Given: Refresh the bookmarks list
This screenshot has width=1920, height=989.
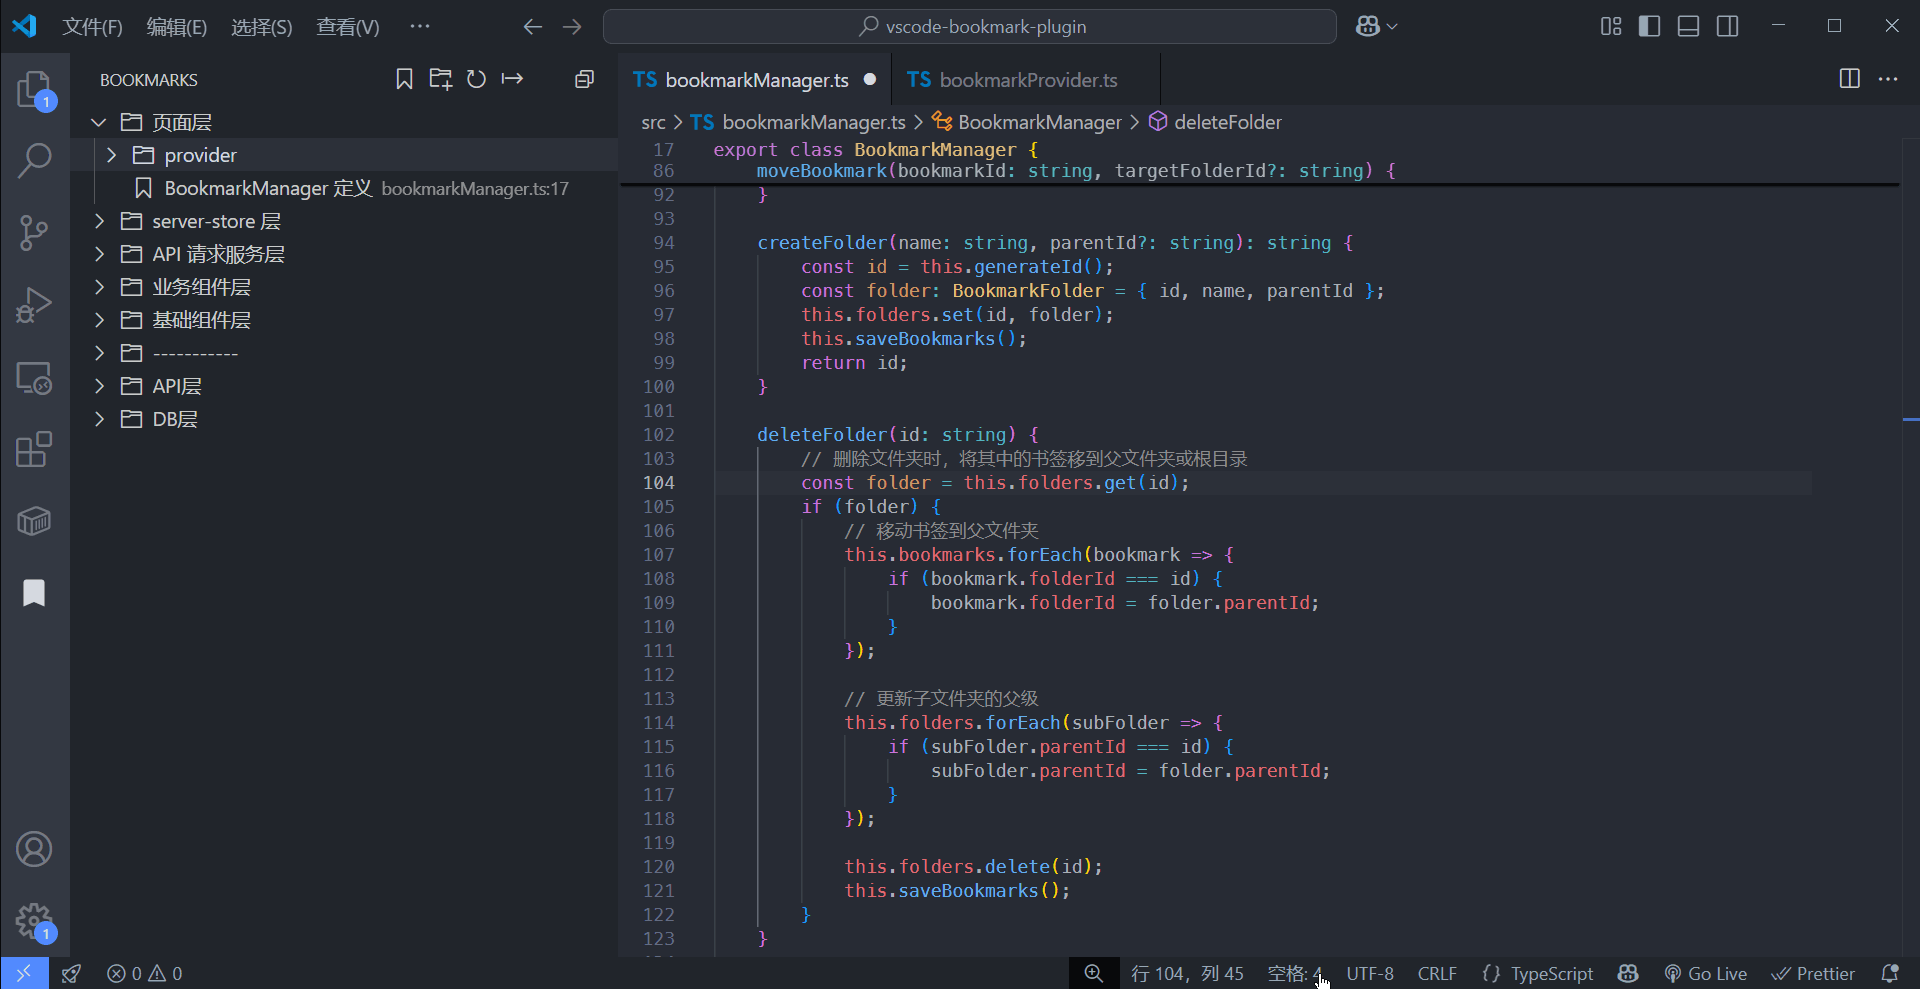Looking at the screenshot, I should click(x=476, y=79).
